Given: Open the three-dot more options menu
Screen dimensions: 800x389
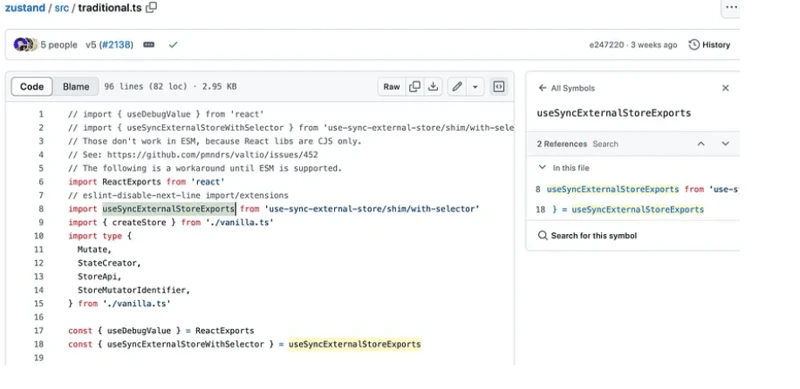Looking at the screenshot, I should point(731,7).
